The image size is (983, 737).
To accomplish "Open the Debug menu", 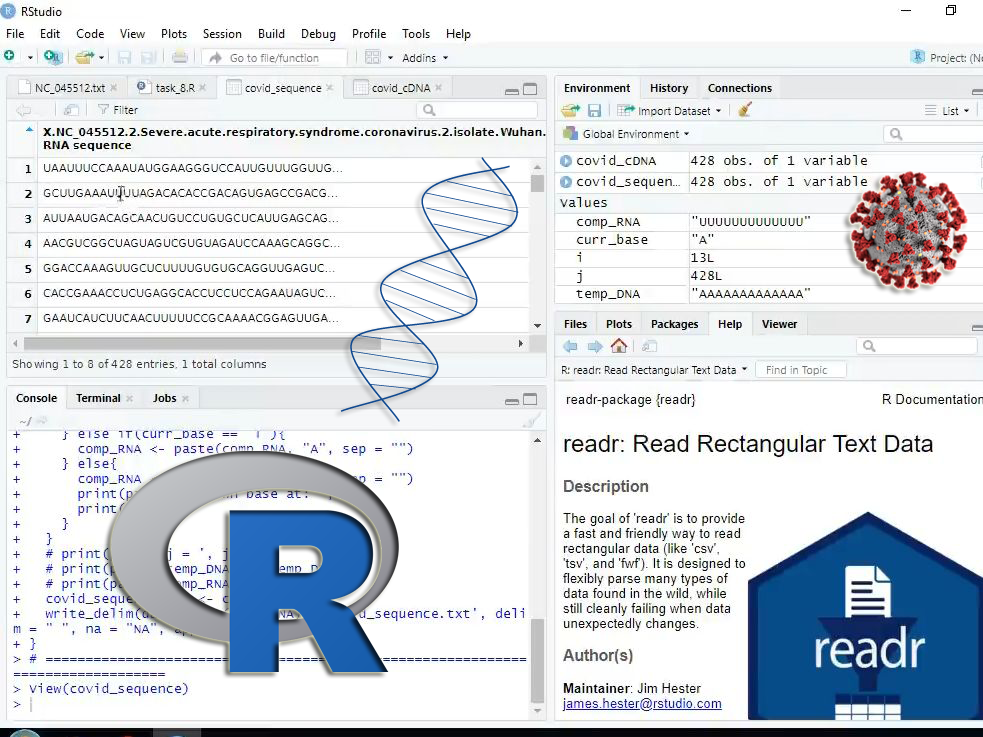I will [318, 34].
